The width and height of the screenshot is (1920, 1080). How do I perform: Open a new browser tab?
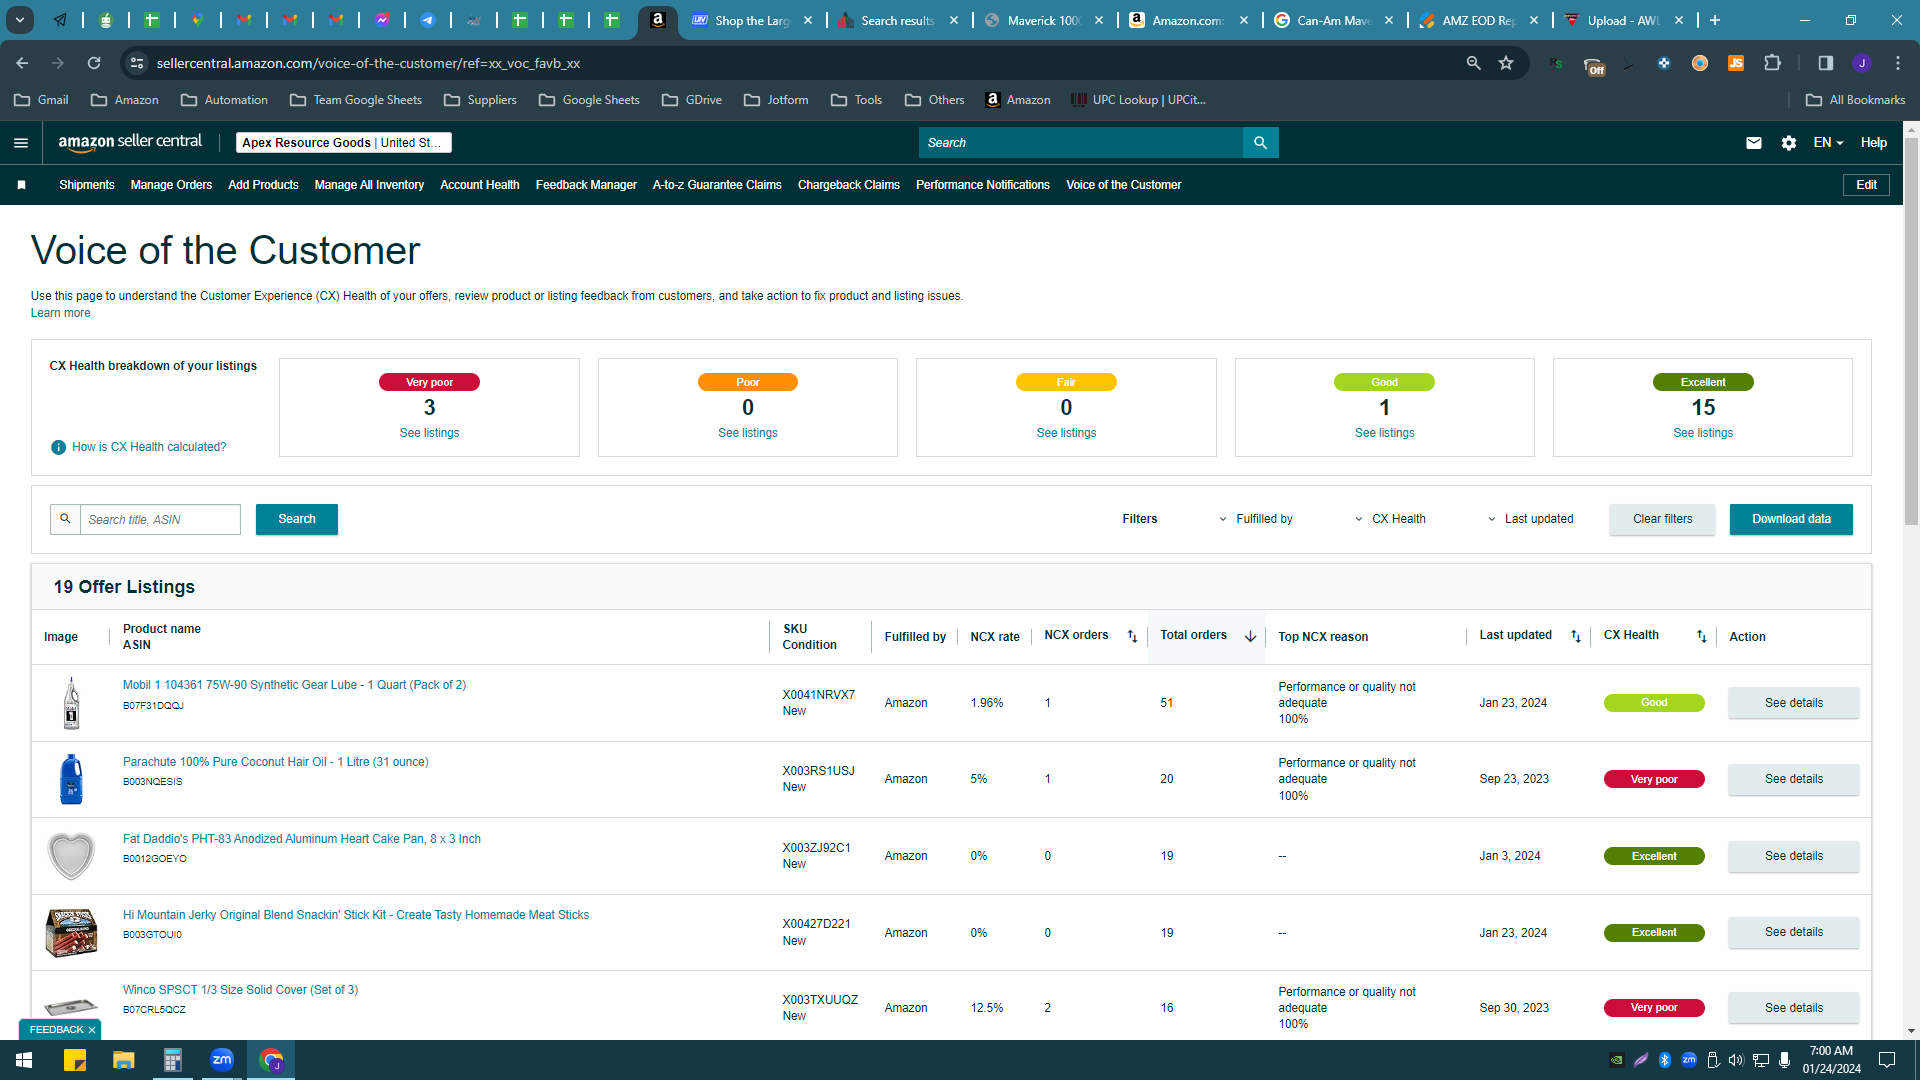point(1715,20)
